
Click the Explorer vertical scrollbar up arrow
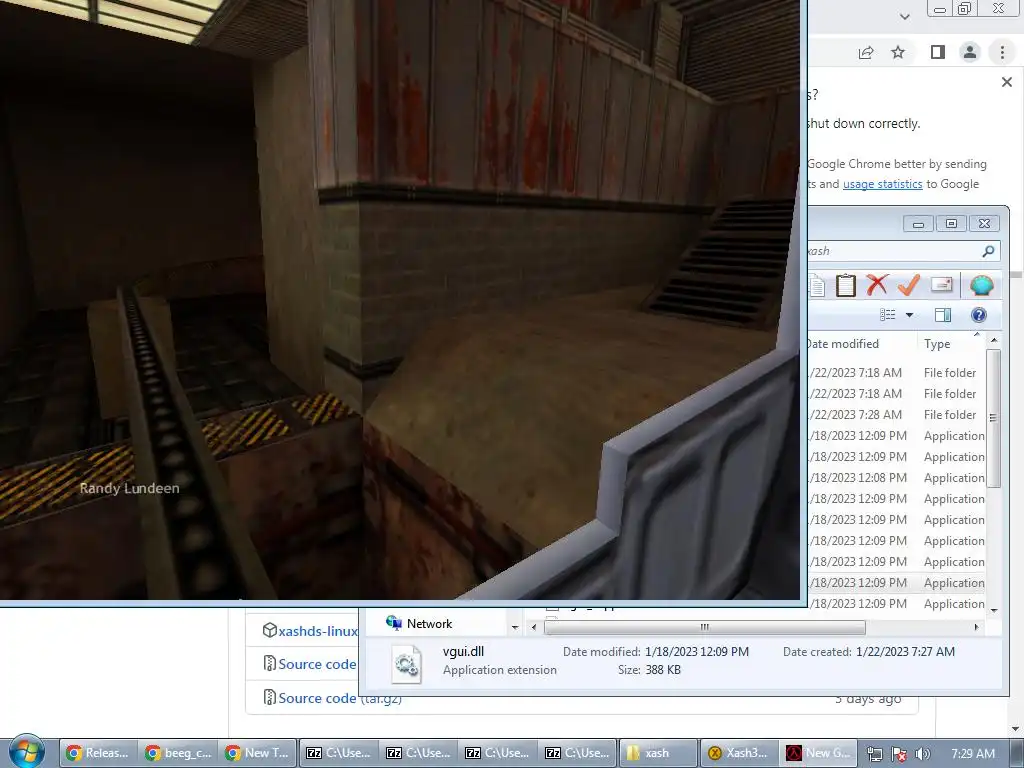click(994, 340)
